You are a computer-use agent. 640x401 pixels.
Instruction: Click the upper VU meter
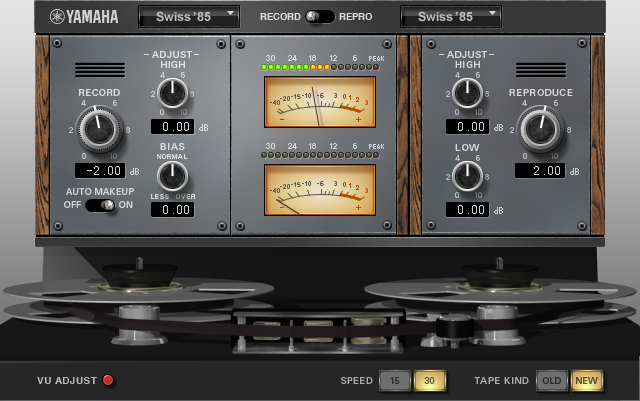point(320,102)
